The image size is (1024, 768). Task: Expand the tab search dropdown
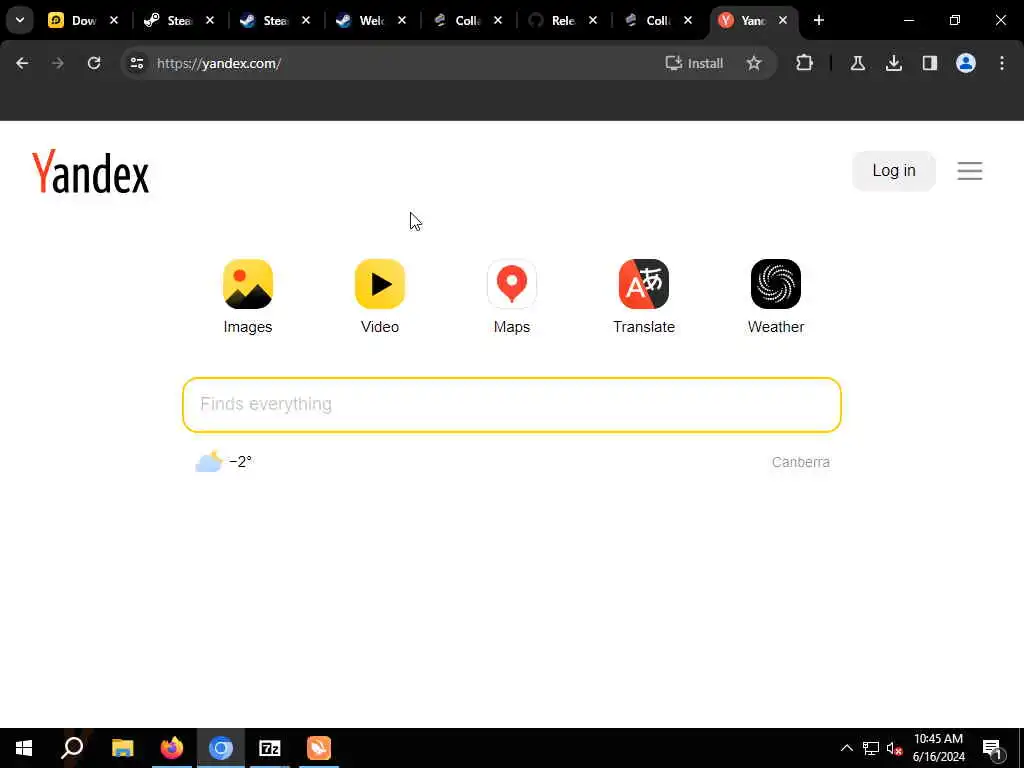point(20,20)
